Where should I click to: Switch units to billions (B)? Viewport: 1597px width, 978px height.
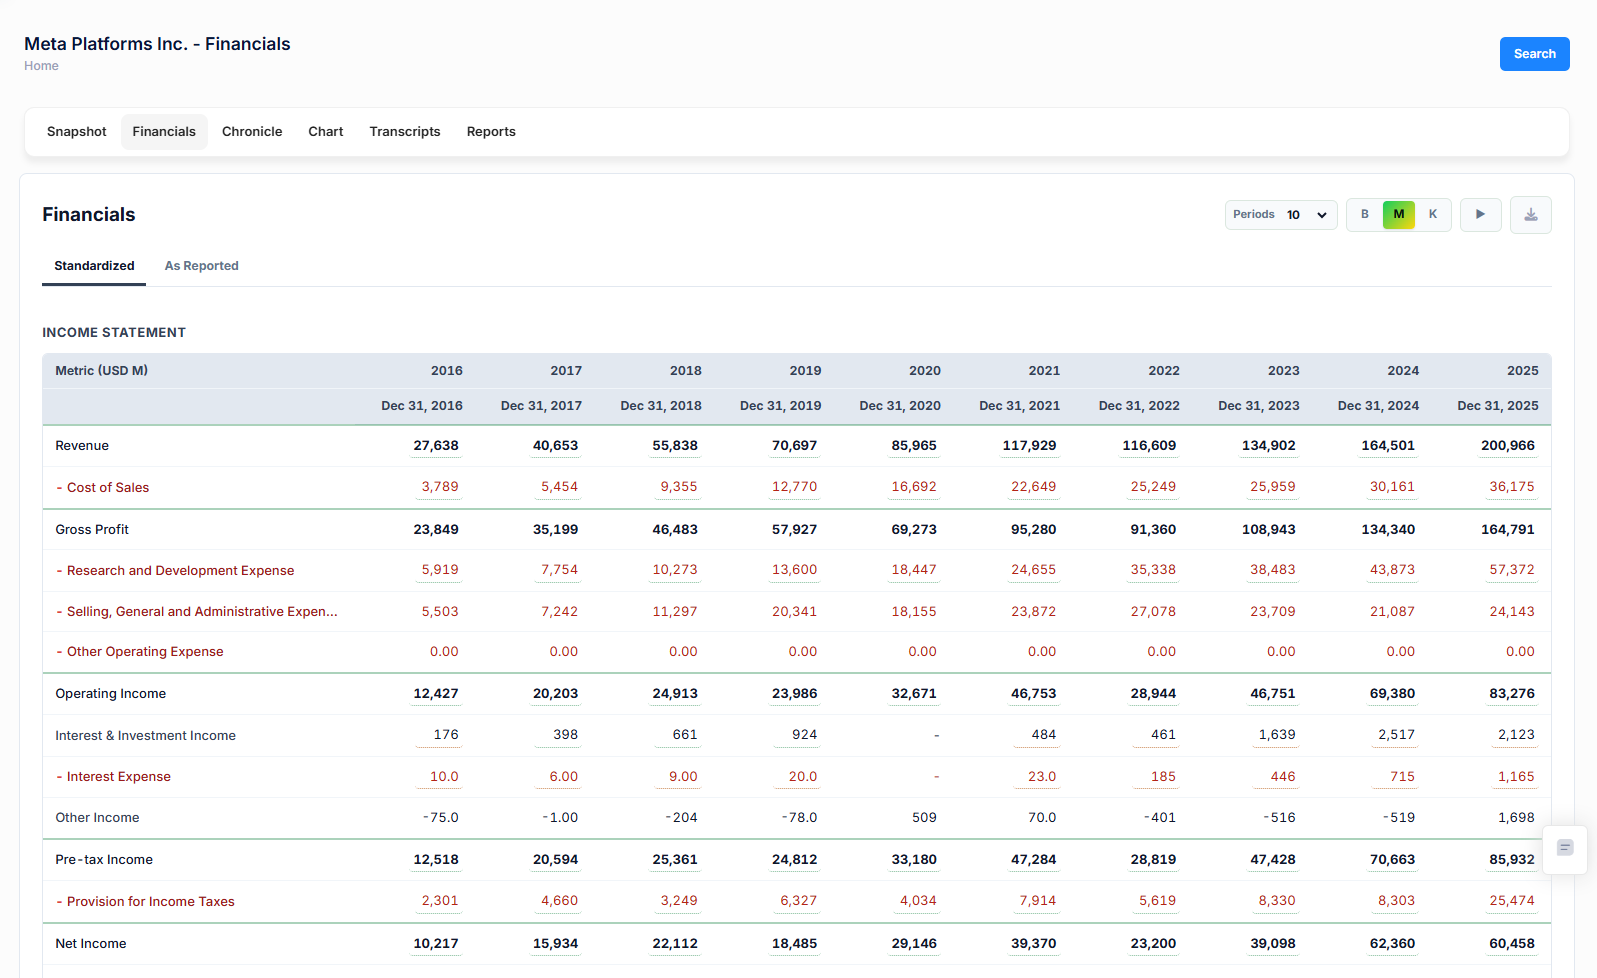coord(1365,215)
